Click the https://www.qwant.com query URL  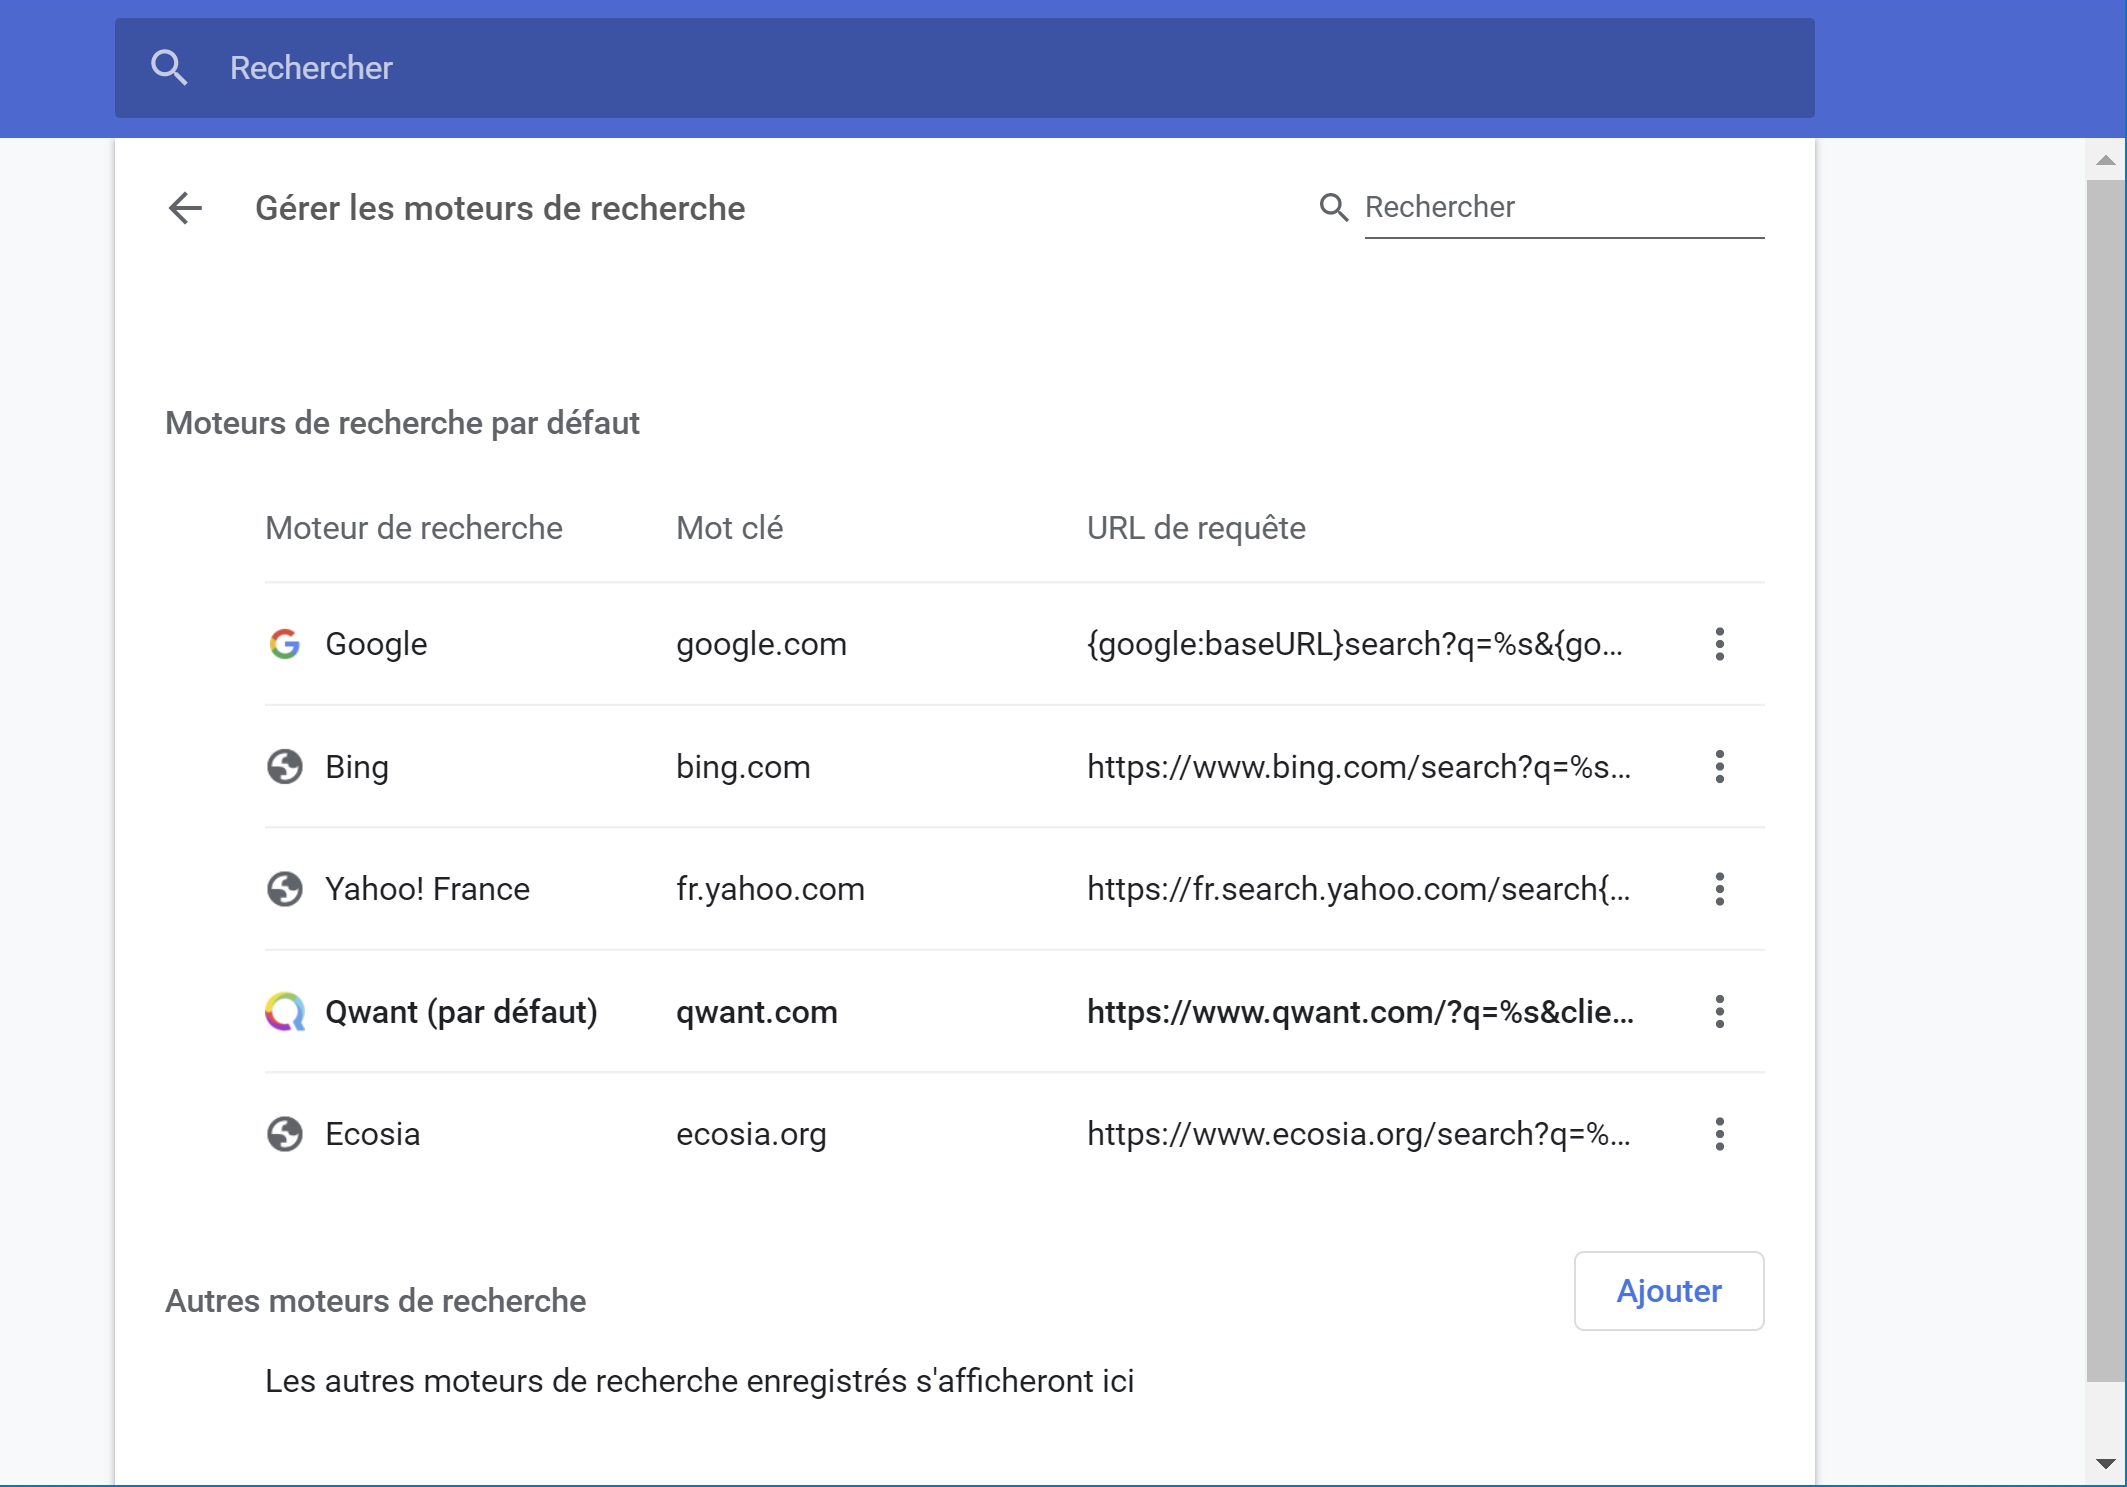click(x=1361, y=1012)
